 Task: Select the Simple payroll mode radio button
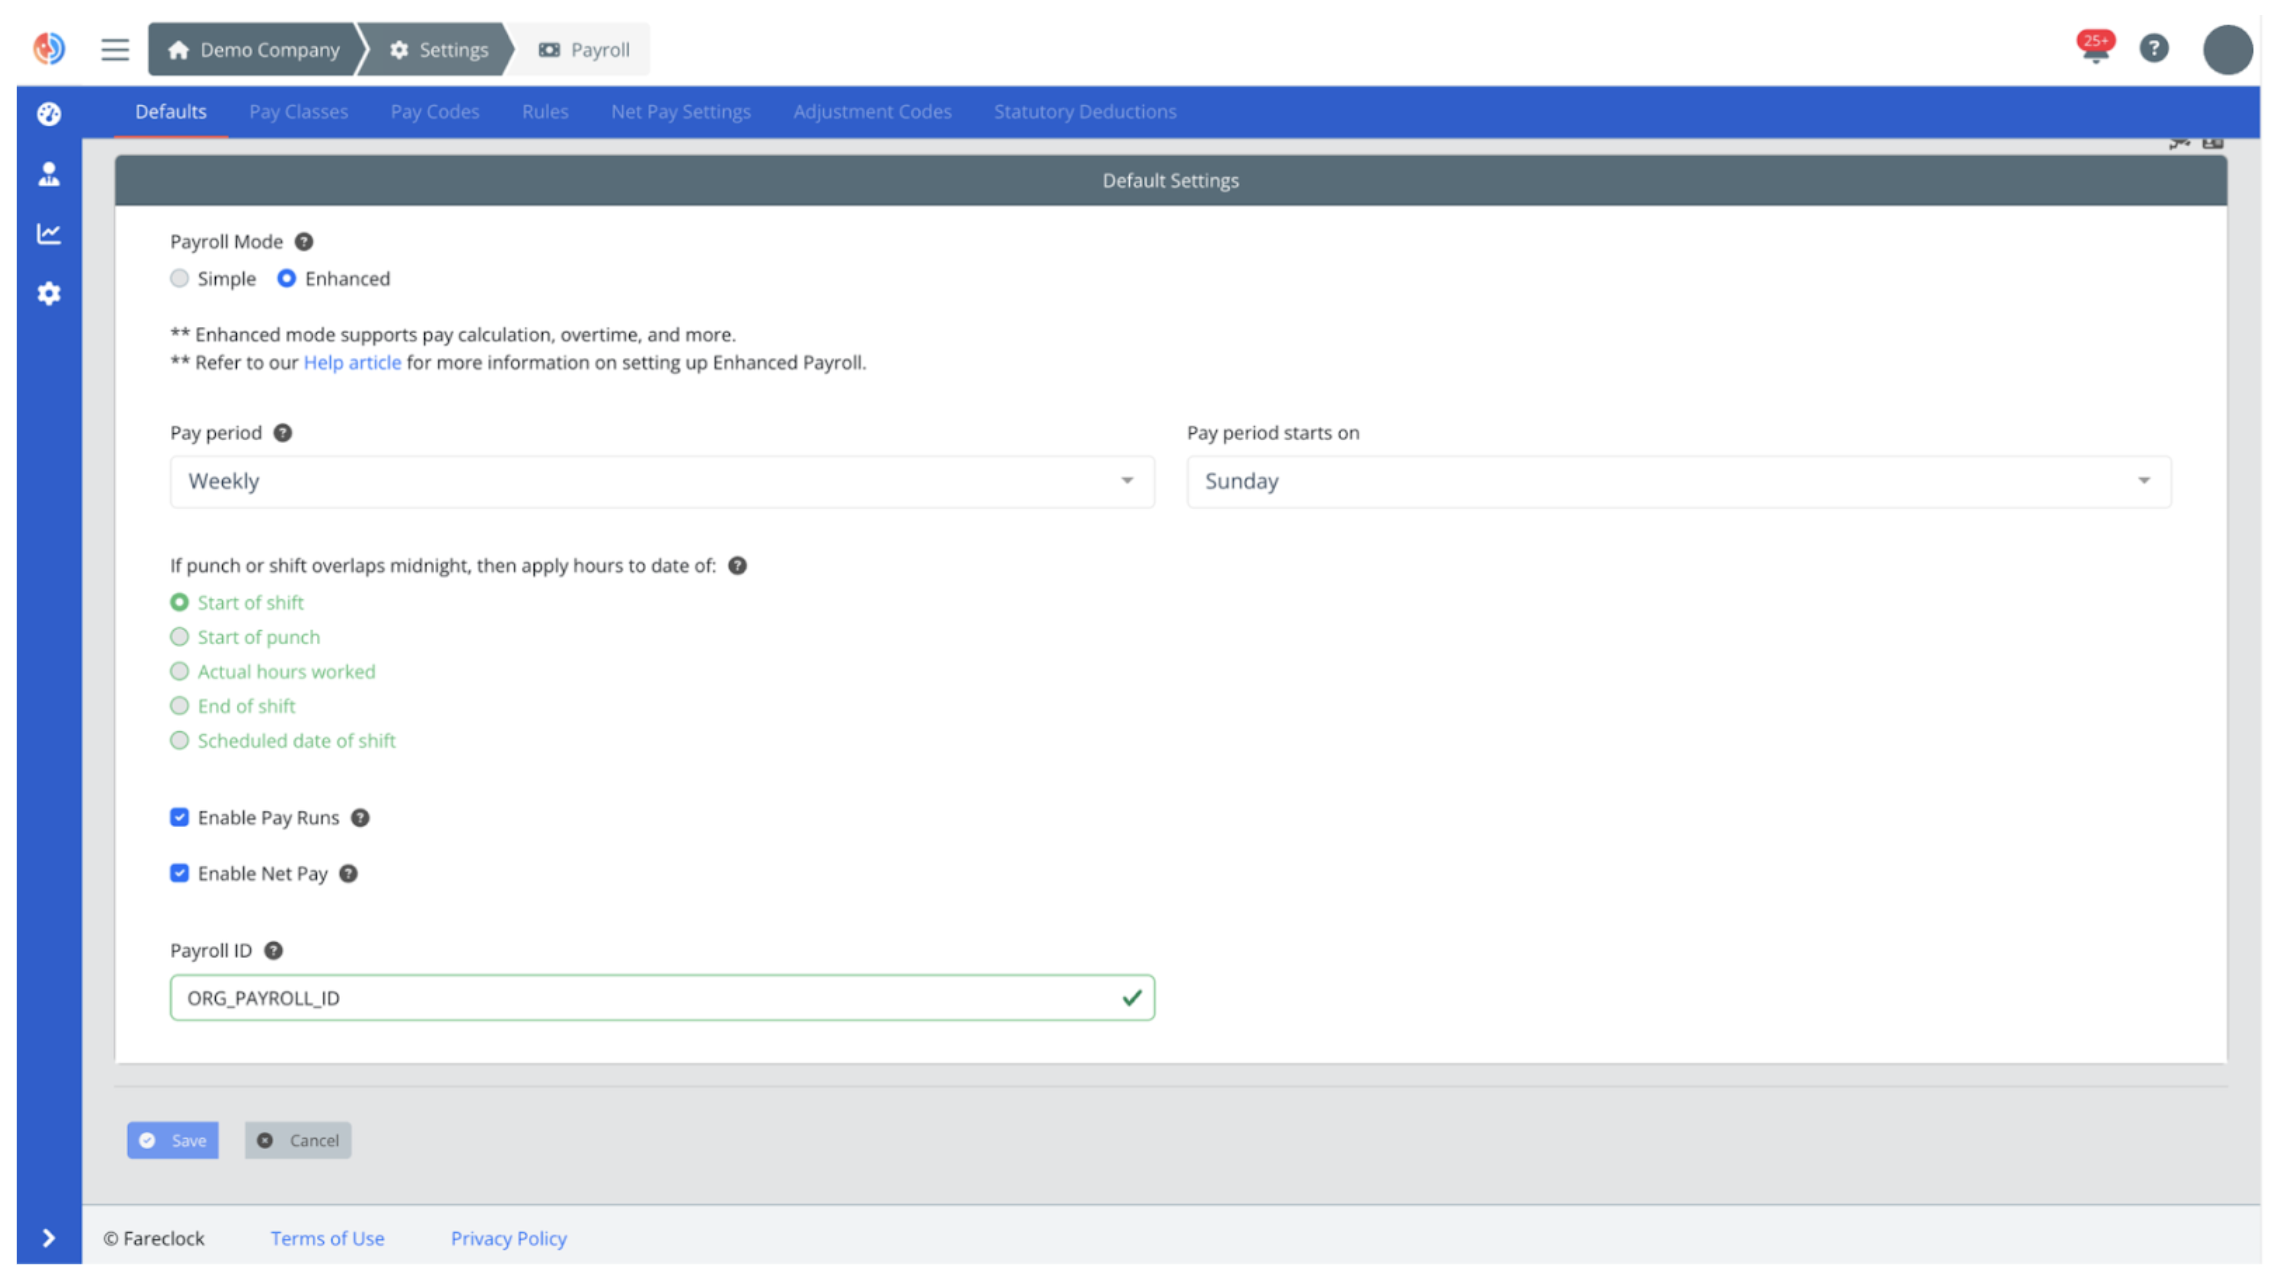[179, 278]
